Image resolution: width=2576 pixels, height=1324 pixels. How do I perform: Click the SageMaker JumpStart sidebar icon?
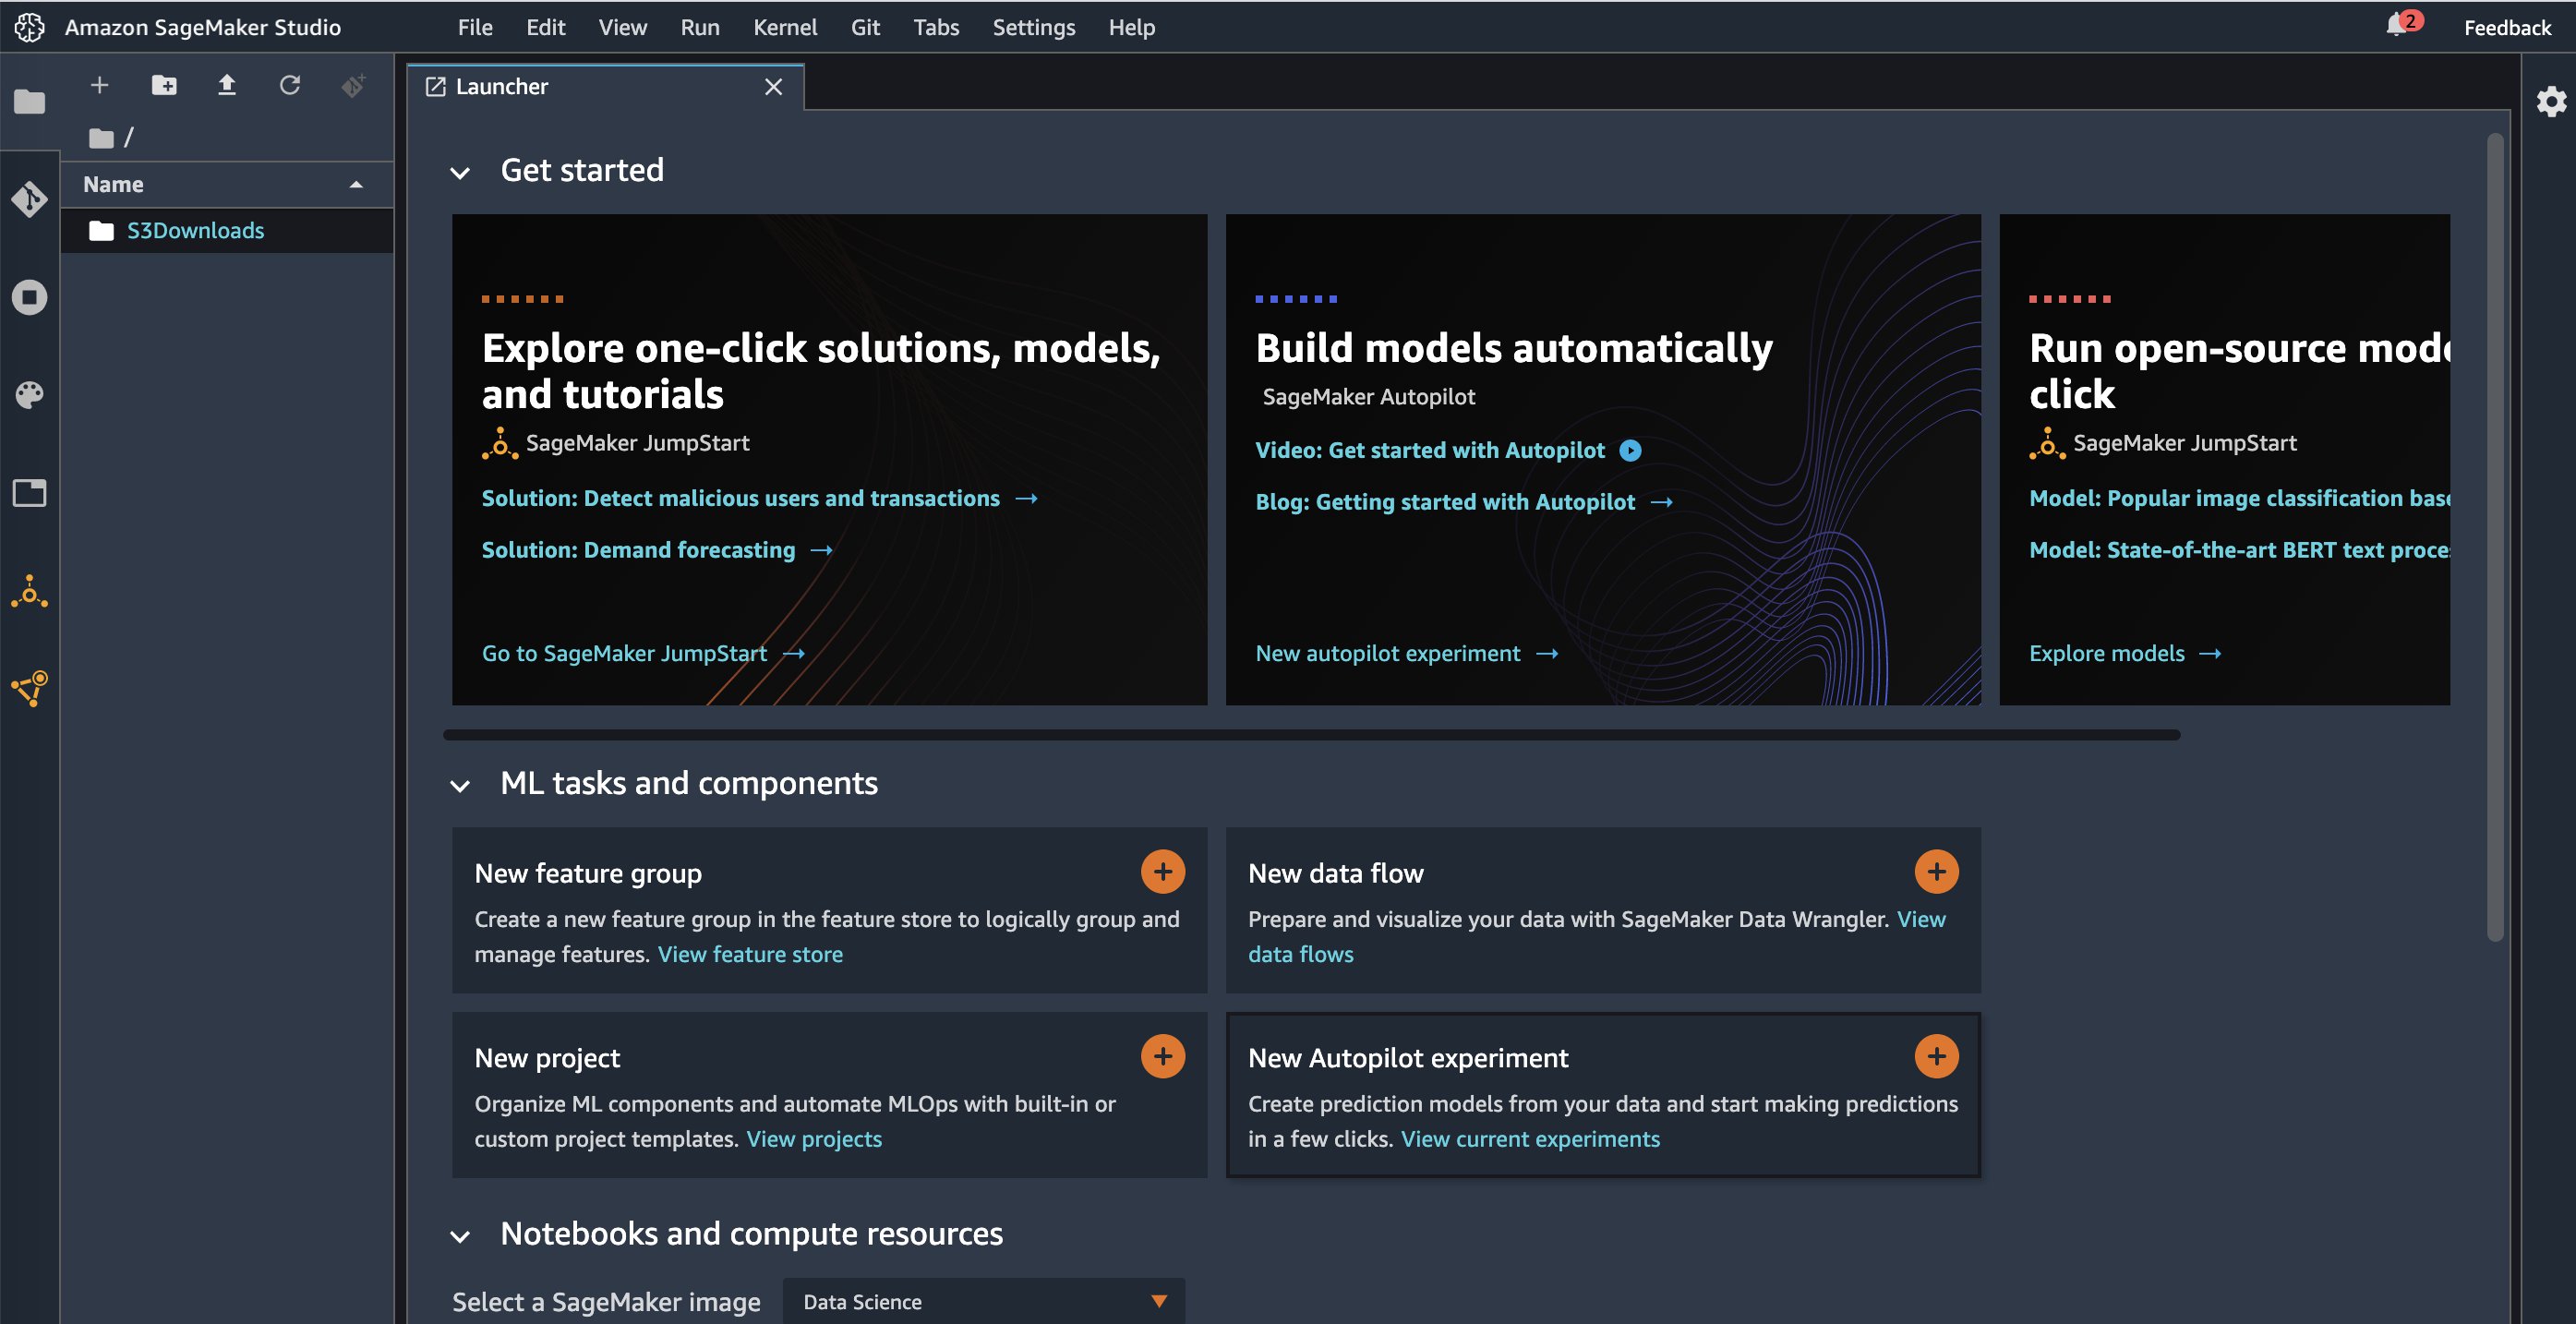[x=29, y=592]
